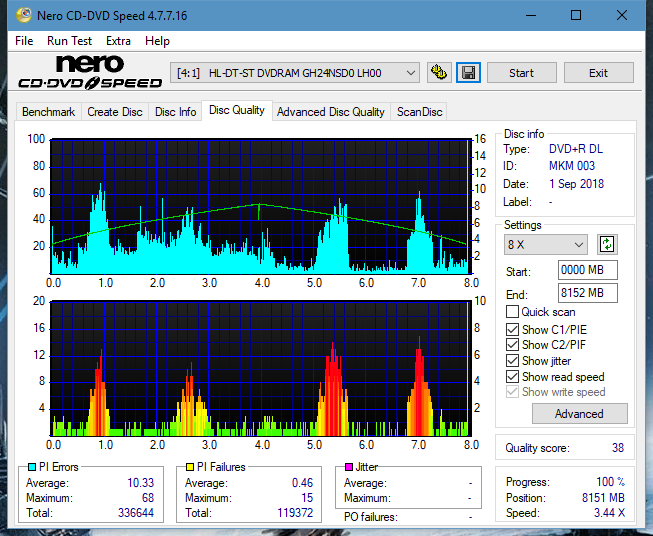Click the save floppy disk icon
The image size is (653, 536).
[x=468, y=73]
